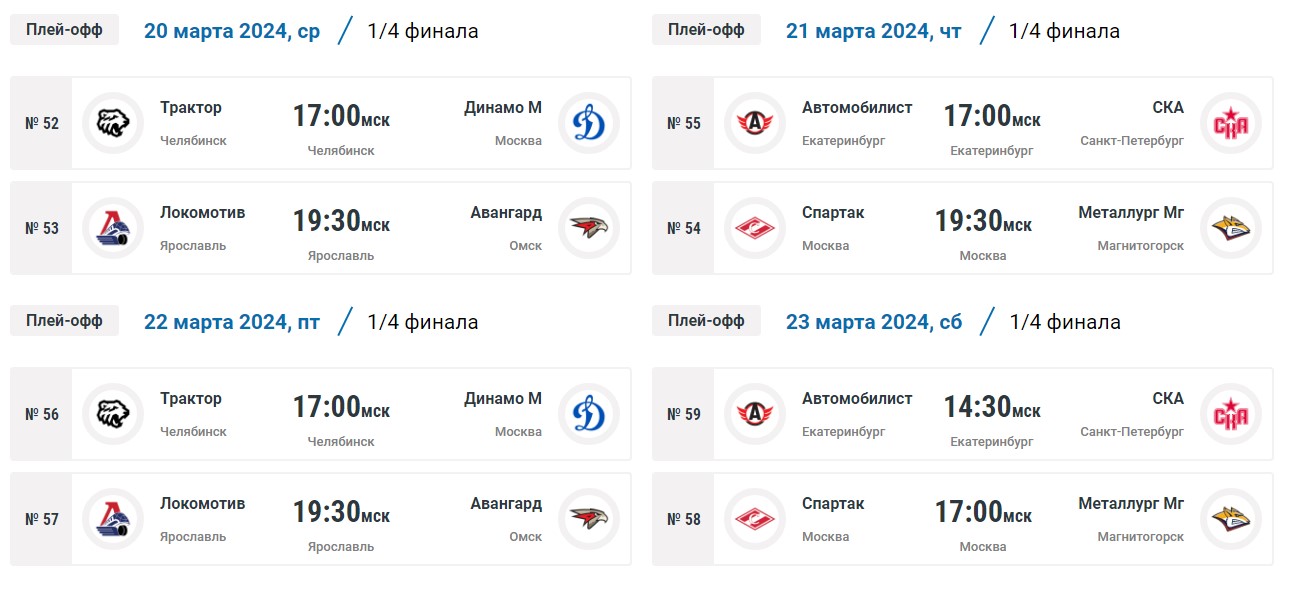Click Avangard logo in match № 53
1310x589 pixels.
click(589, 228)
